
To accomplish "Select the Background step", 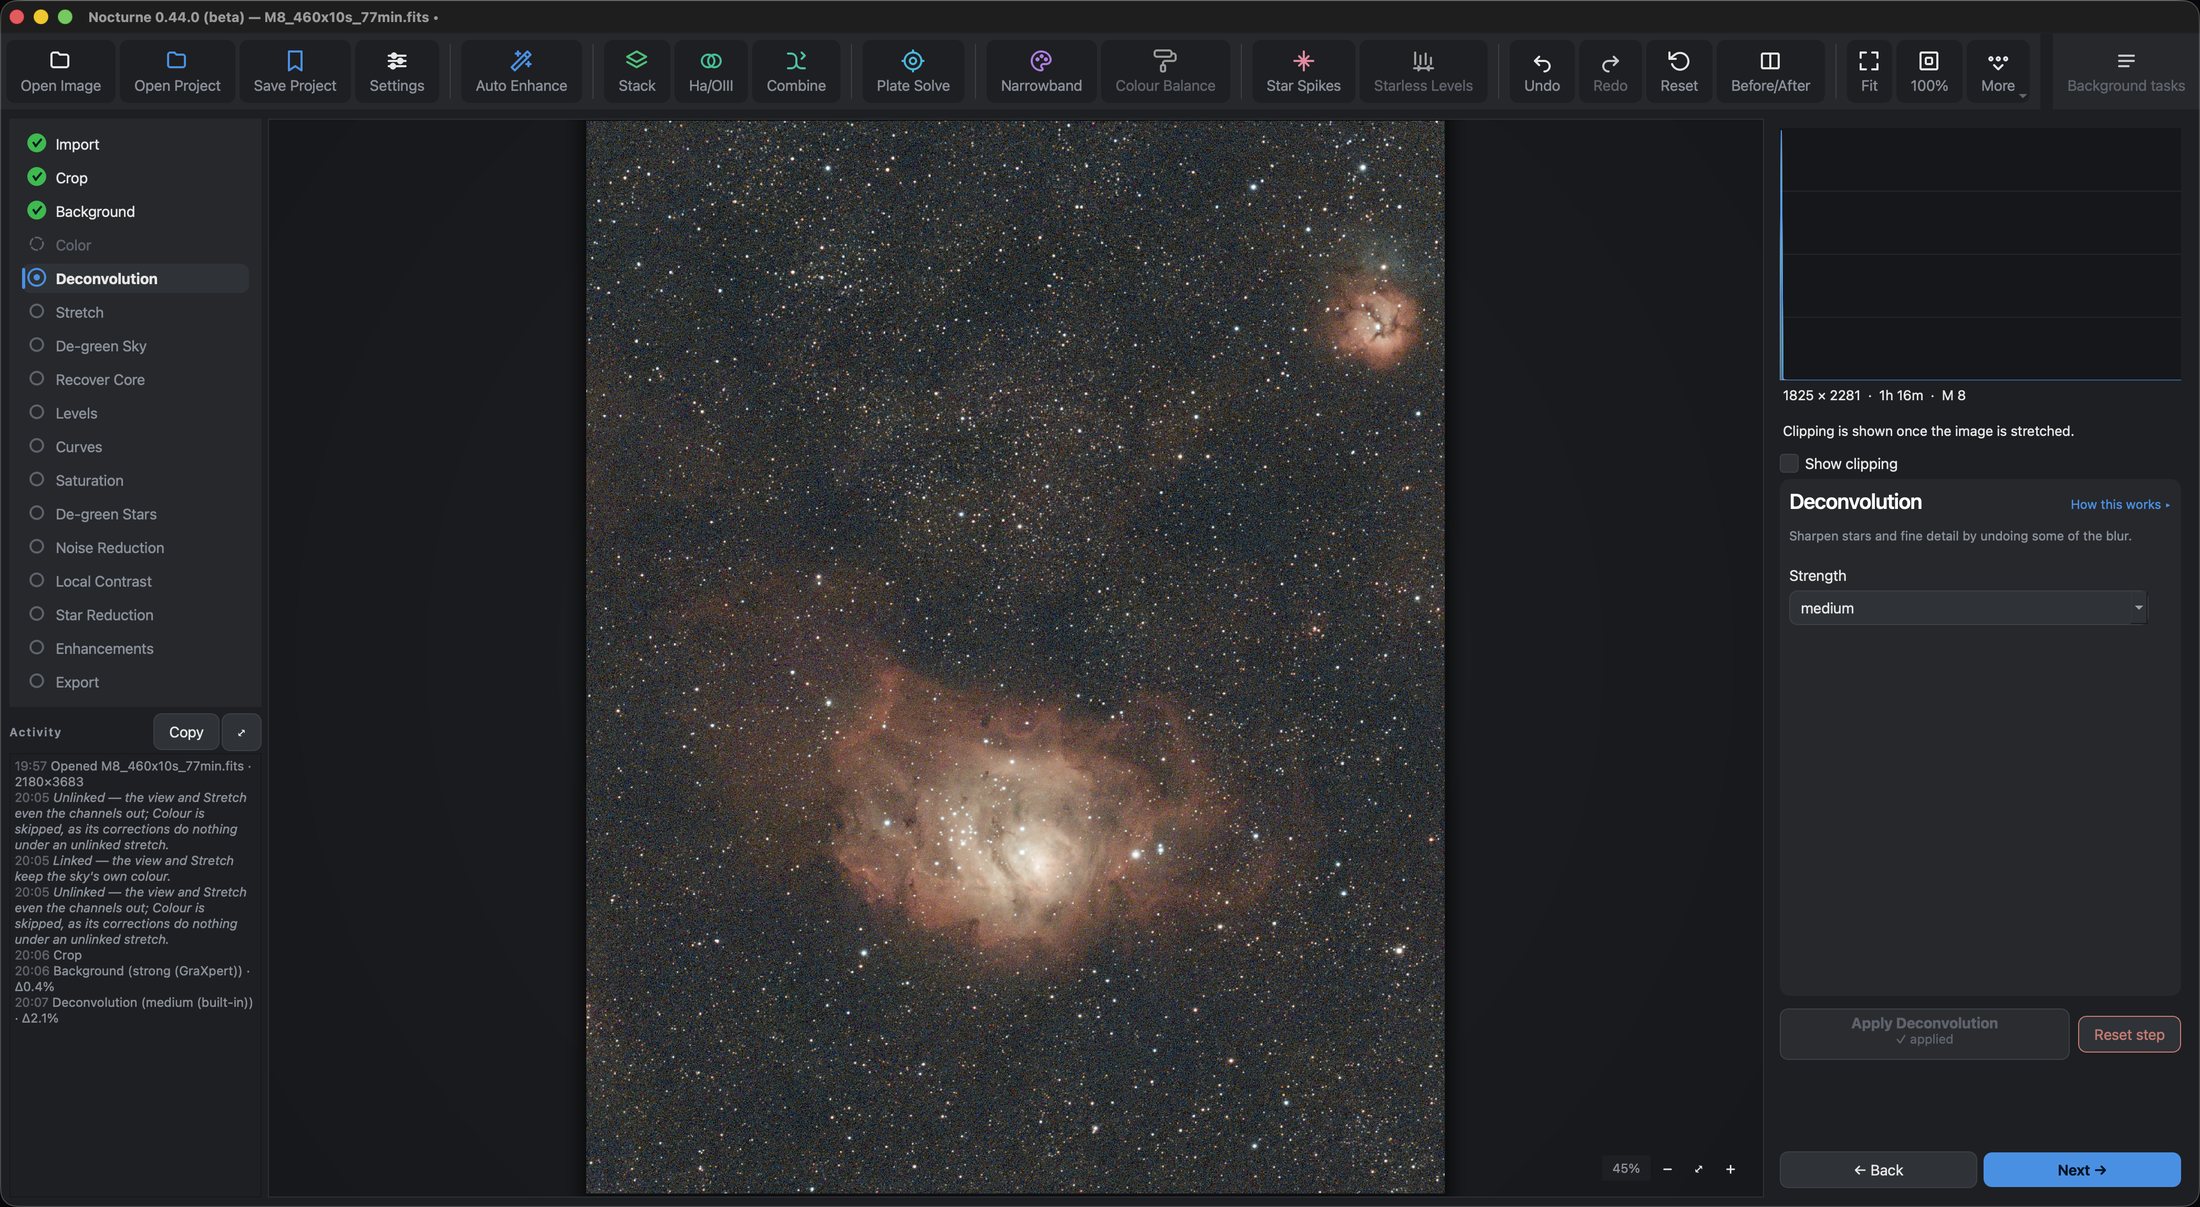I will [134, 211].
